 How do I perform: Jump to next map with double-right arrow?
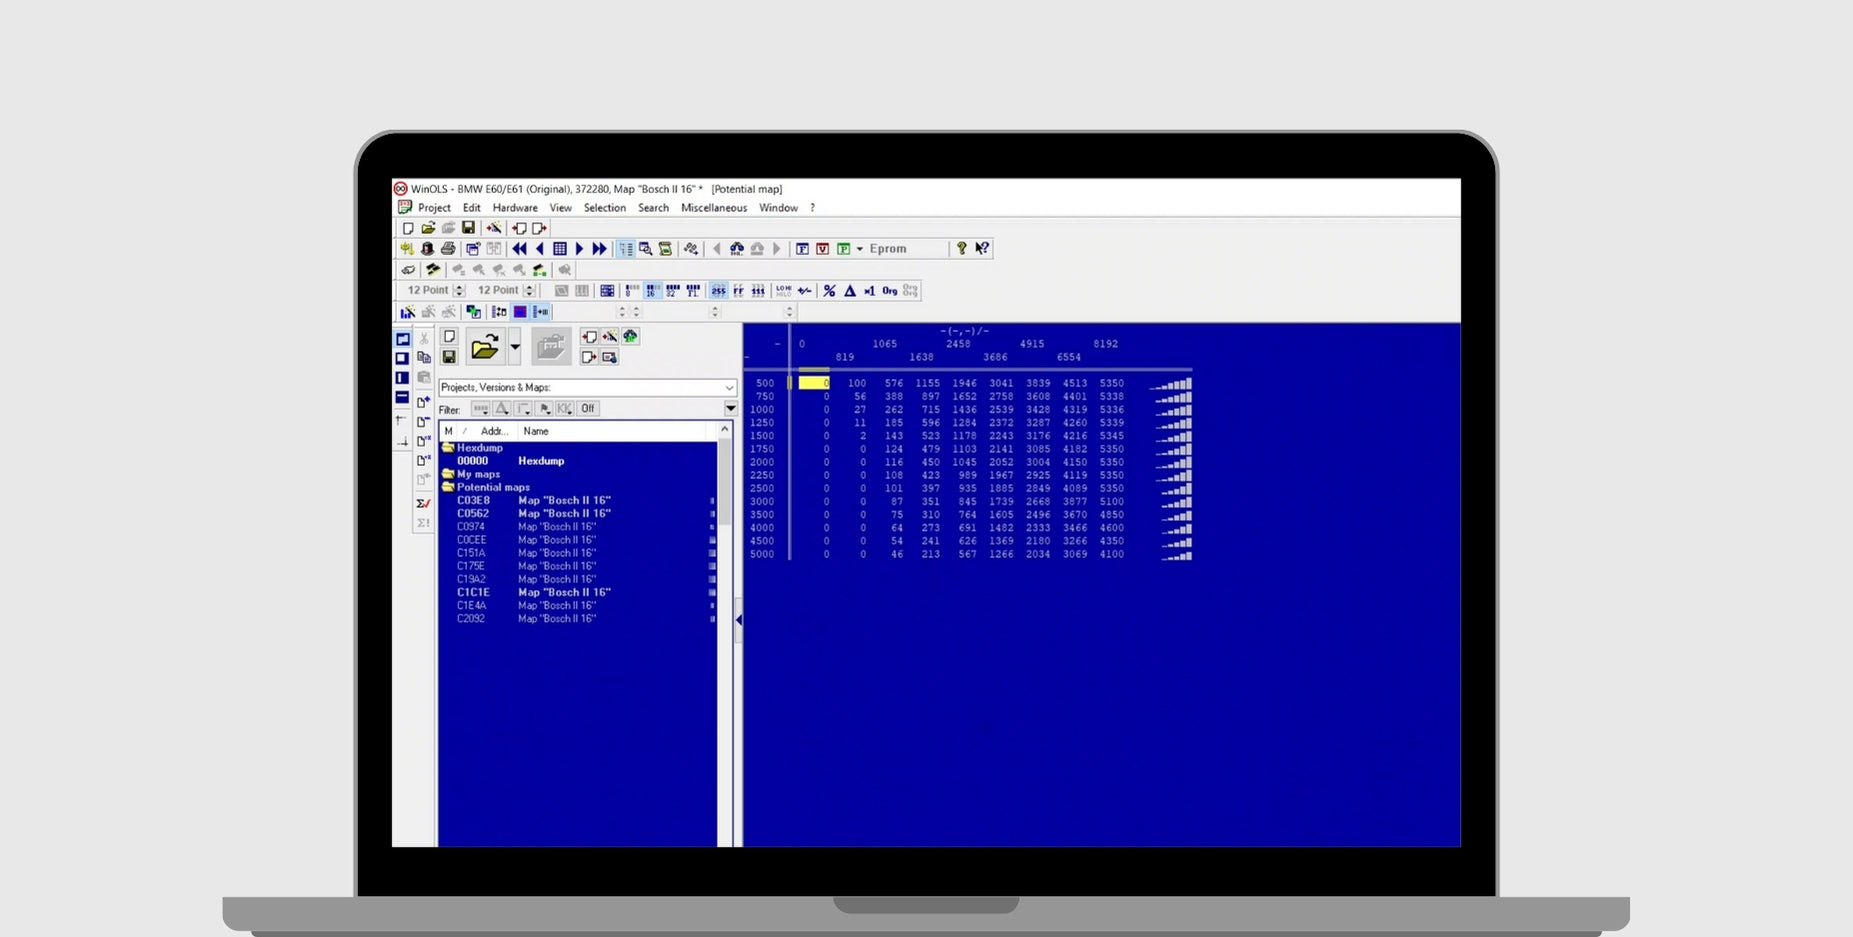[x=599, y=249]
